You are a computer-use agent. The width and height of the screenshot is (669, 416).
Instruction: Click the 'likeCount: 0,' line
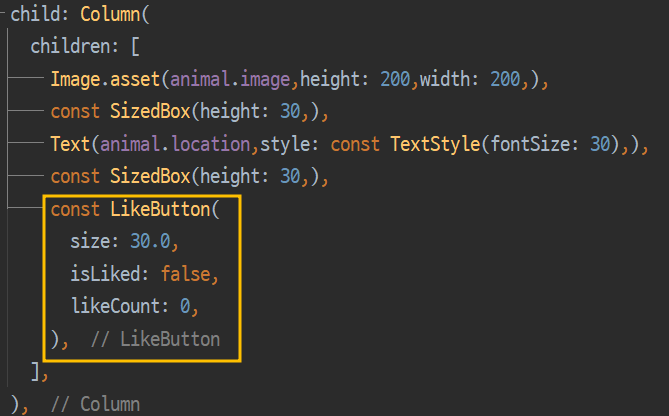tap(135, 306)
